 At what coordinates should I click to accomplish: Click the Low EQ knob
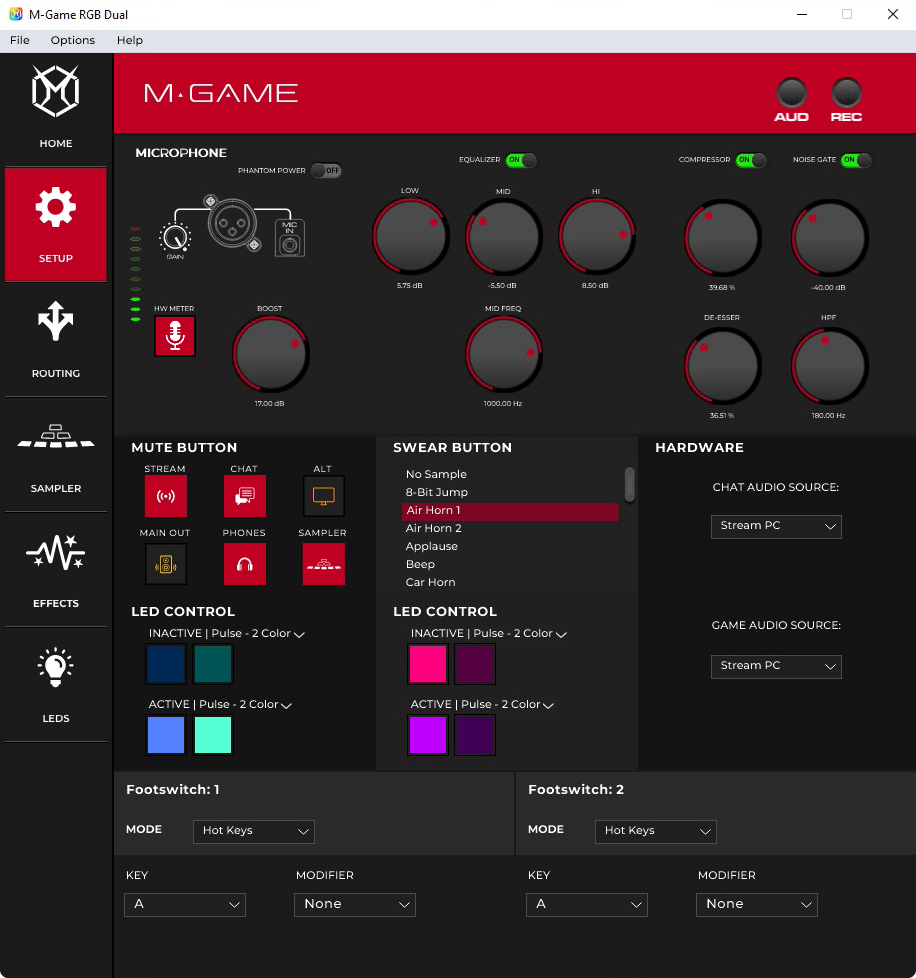click(x=411, y=236)
